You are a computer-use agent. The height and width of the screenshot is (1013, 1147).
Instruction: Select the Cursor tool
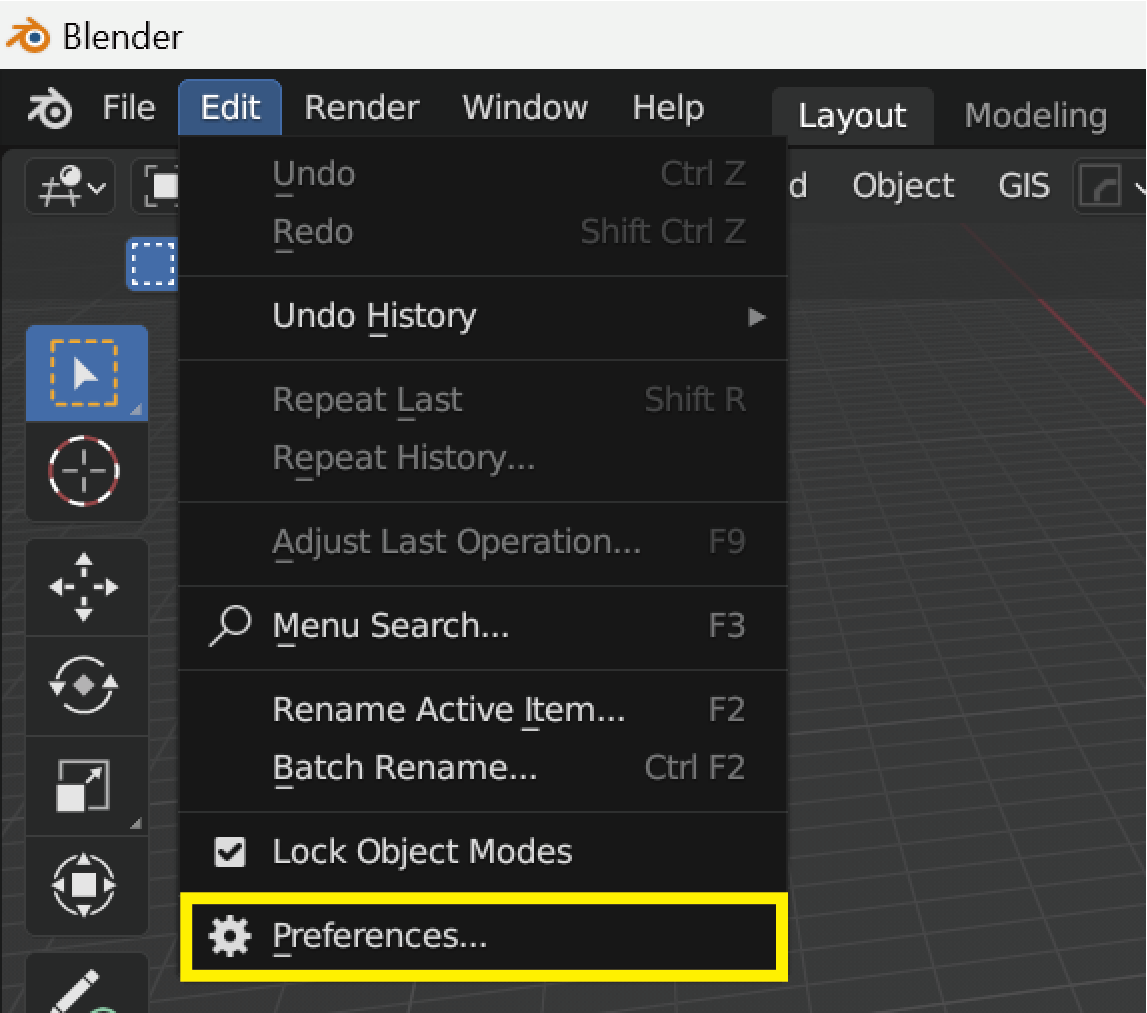[85, 471]
